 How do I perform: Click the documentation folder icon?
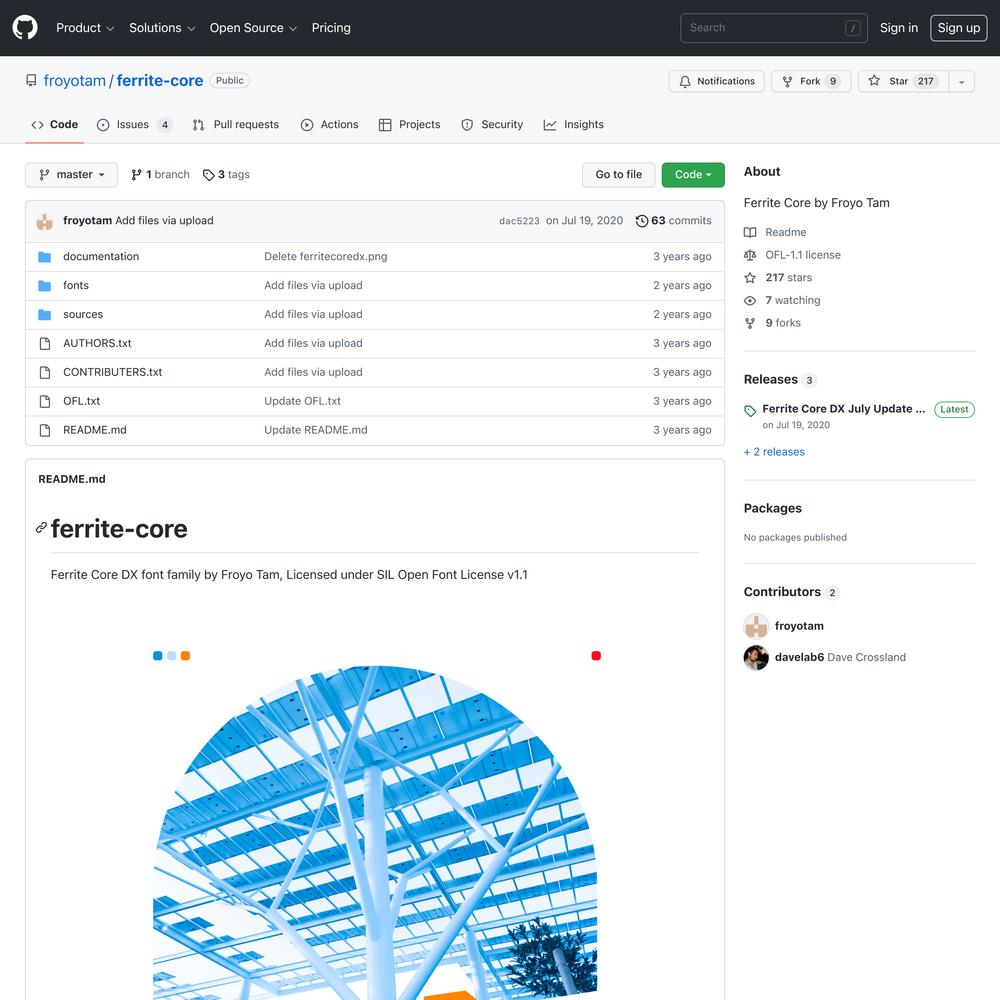point(45,257)
